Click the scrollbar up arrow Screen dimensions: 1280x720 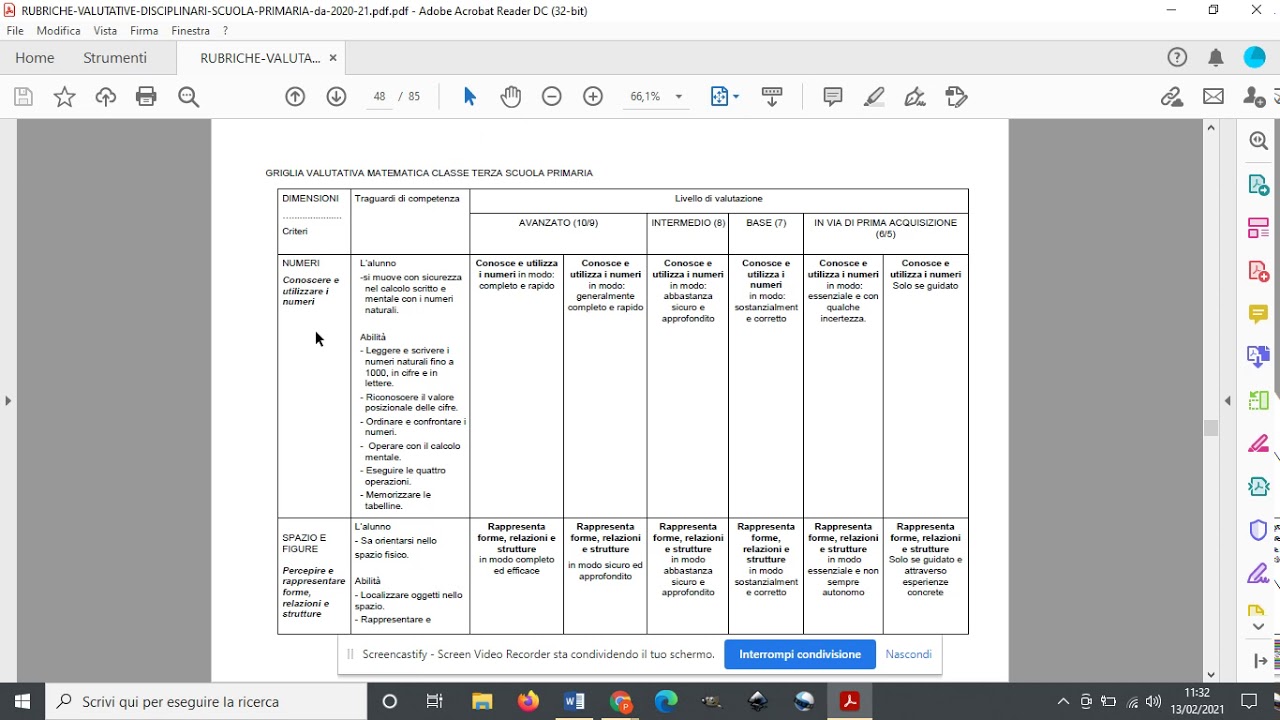click(1211, 128)
